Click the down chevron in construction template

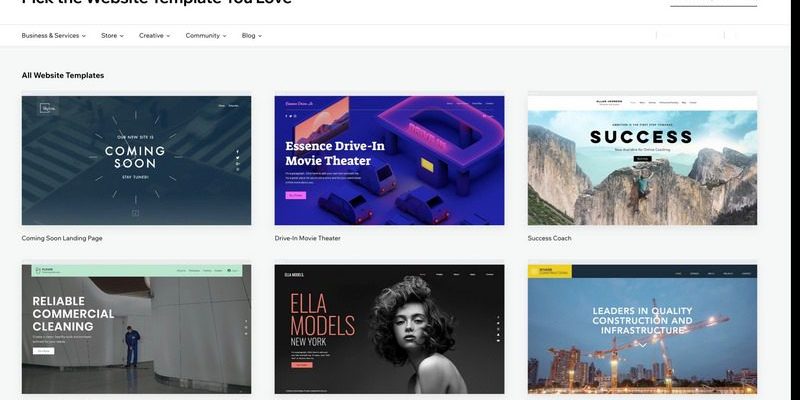643,346
